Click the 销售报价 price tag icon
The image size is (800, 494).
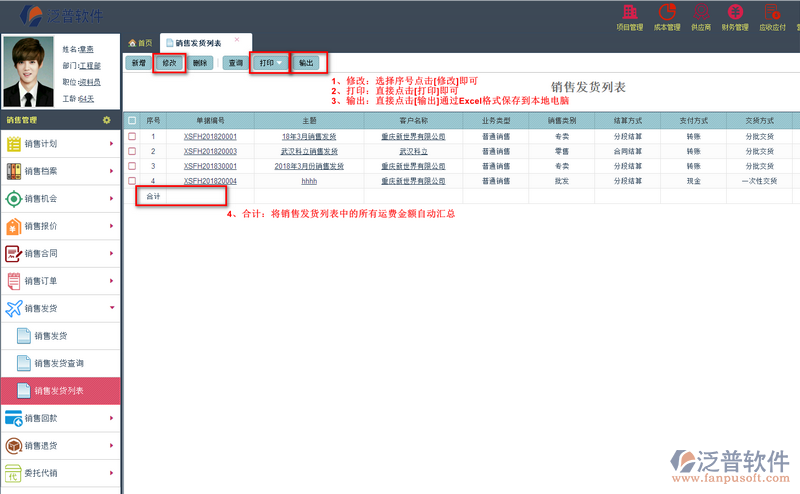(14, 226)
